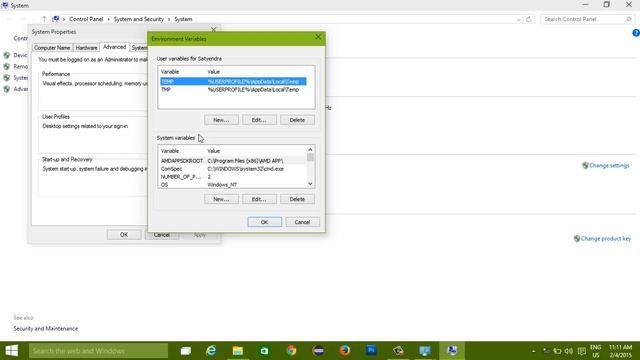Open File Explorer from the taskbar
The height and width of the screenshot is (360, 640).
click(238, 351)
